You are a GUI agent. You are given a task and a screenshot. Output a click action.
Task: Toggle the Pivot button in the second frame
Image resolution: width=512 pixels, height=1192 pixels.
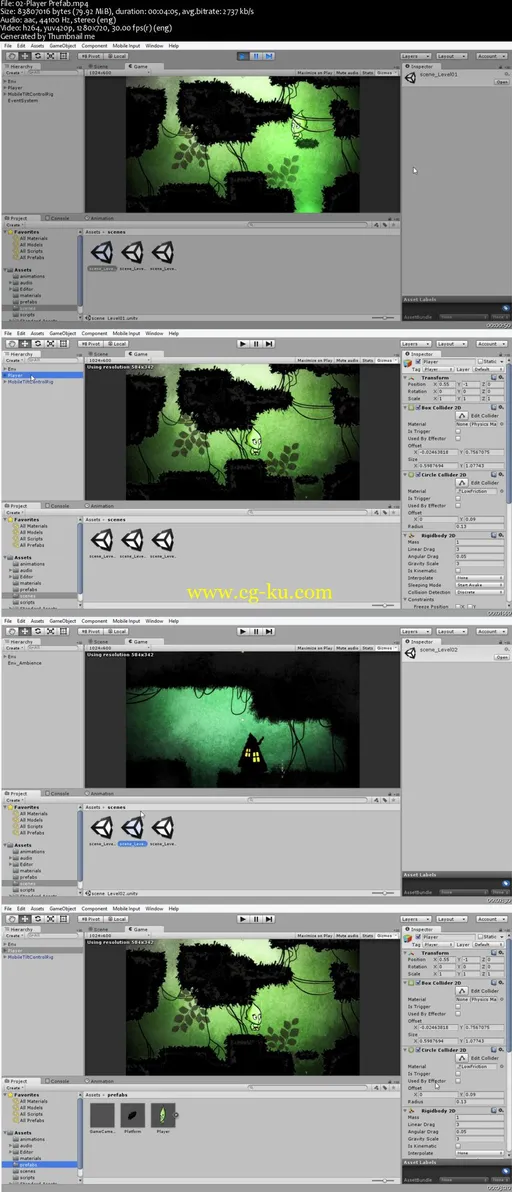pos(91,344)
